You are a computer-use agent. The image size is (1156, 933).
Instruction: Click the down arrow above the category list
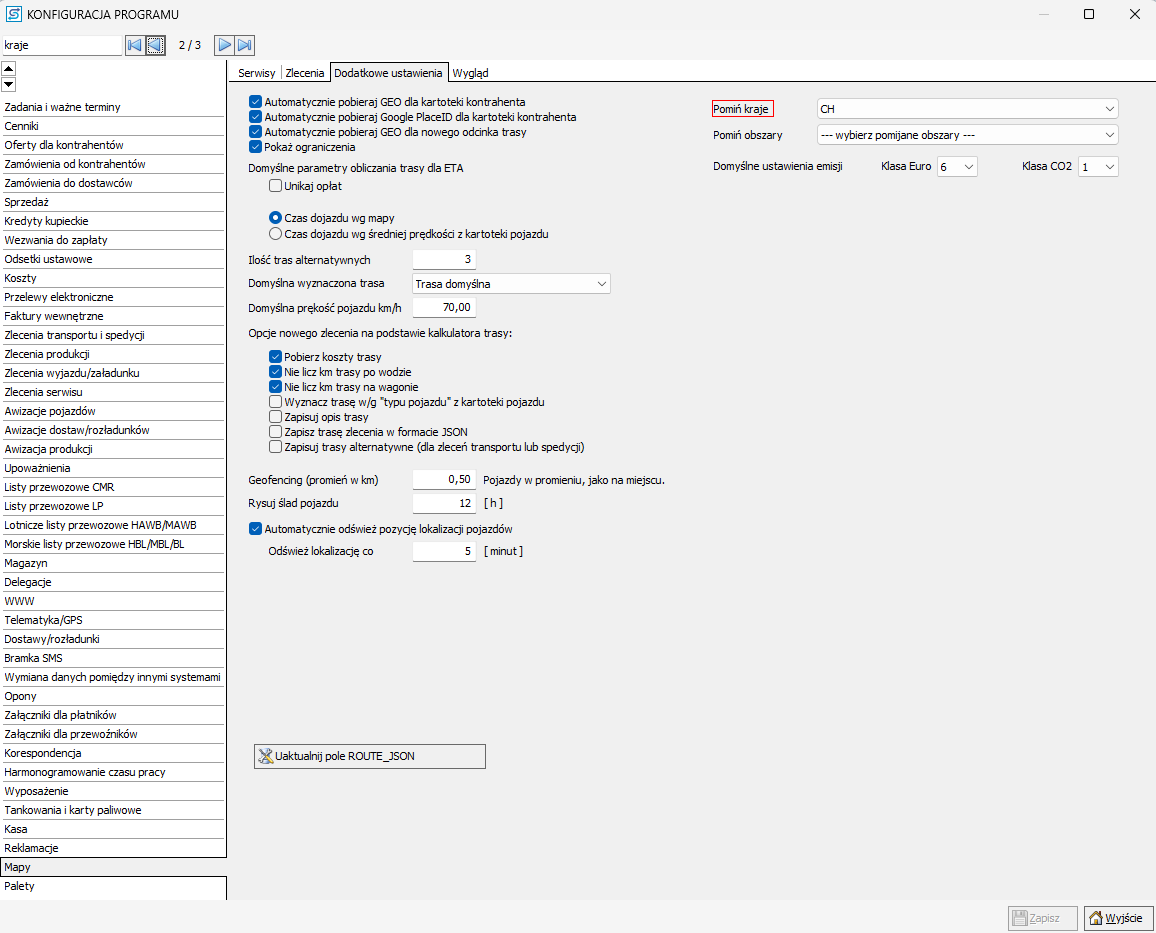point(9,84)
